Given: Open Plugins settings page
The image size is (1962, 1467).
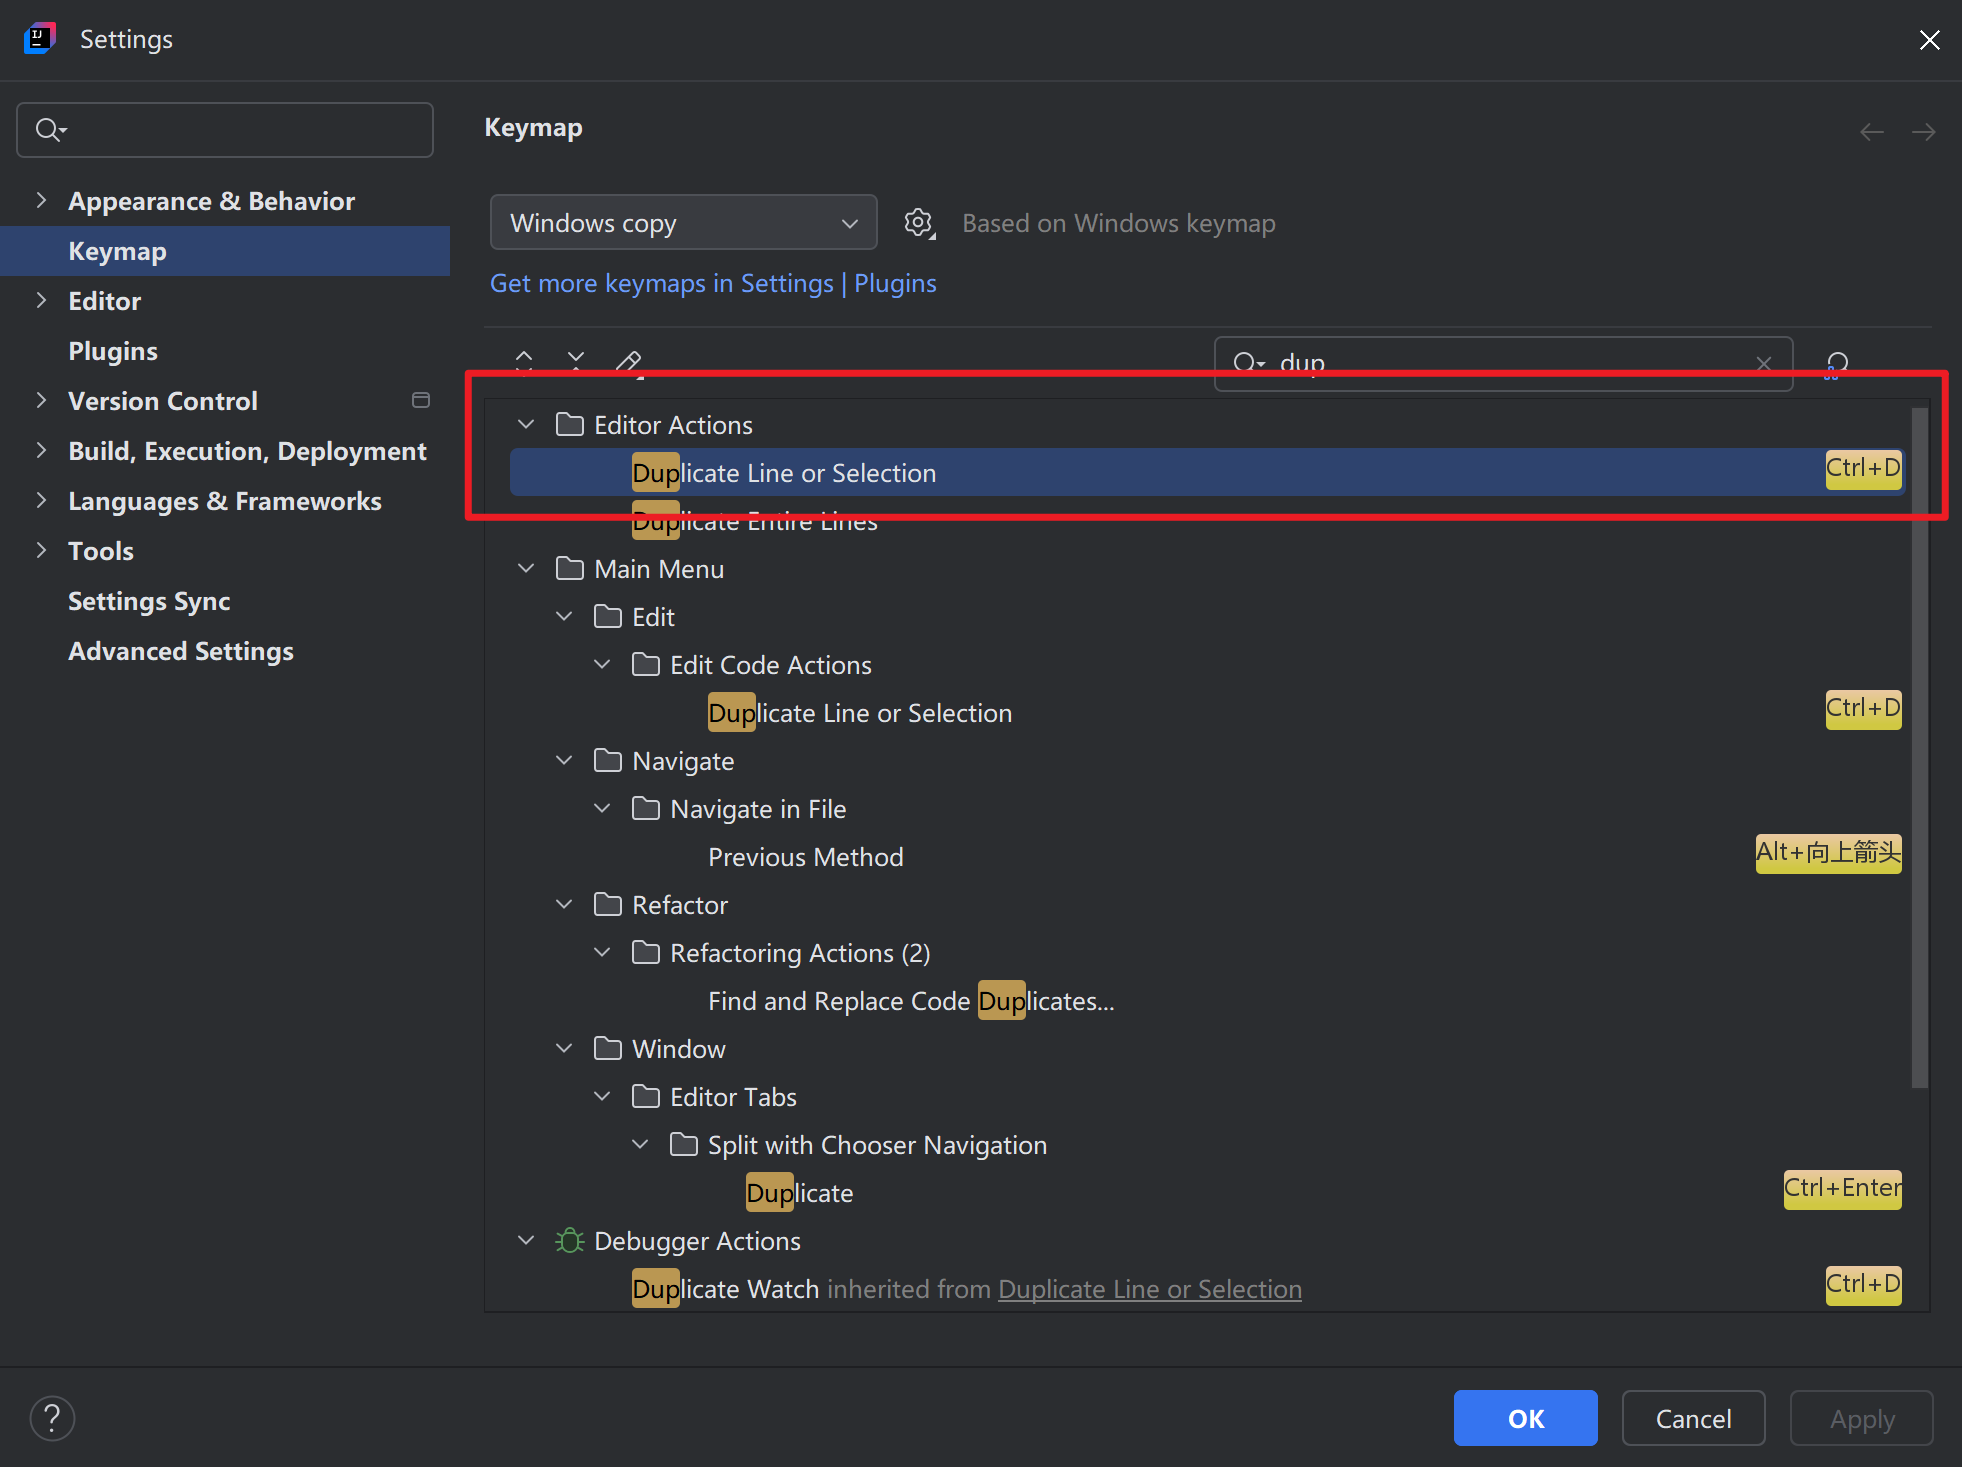Looking at the screenshot, I should pyautogui.click(x=113, y=351).
